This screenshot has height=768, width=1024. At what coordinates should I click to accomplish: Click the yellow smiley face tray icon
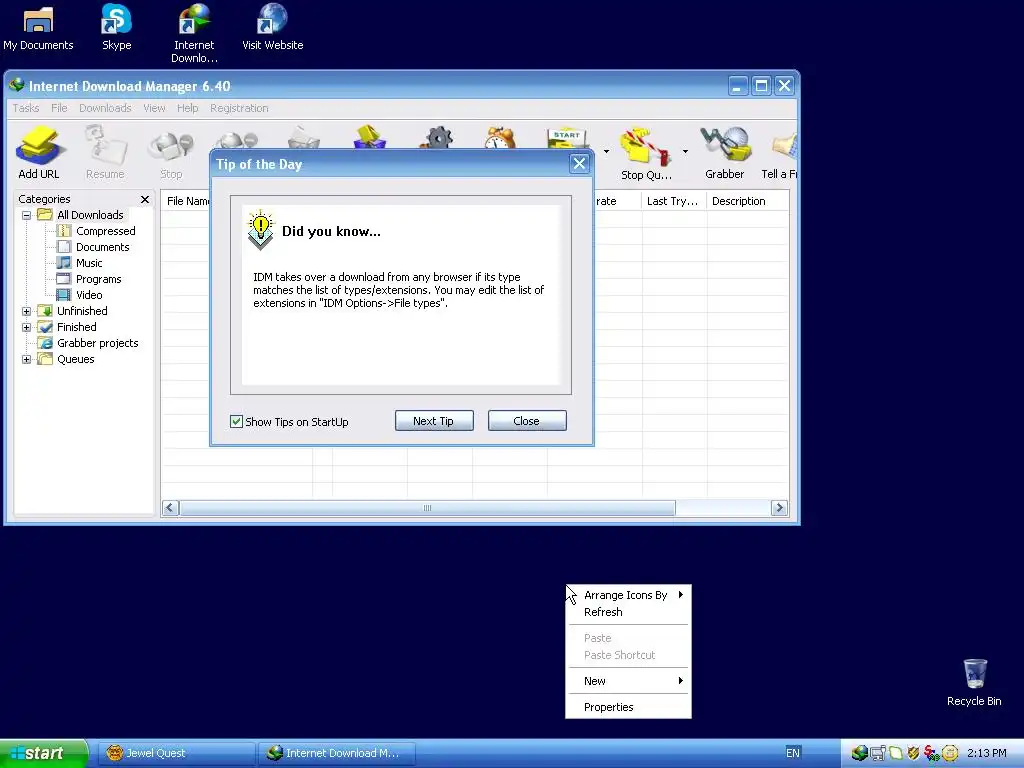(950, 753)
